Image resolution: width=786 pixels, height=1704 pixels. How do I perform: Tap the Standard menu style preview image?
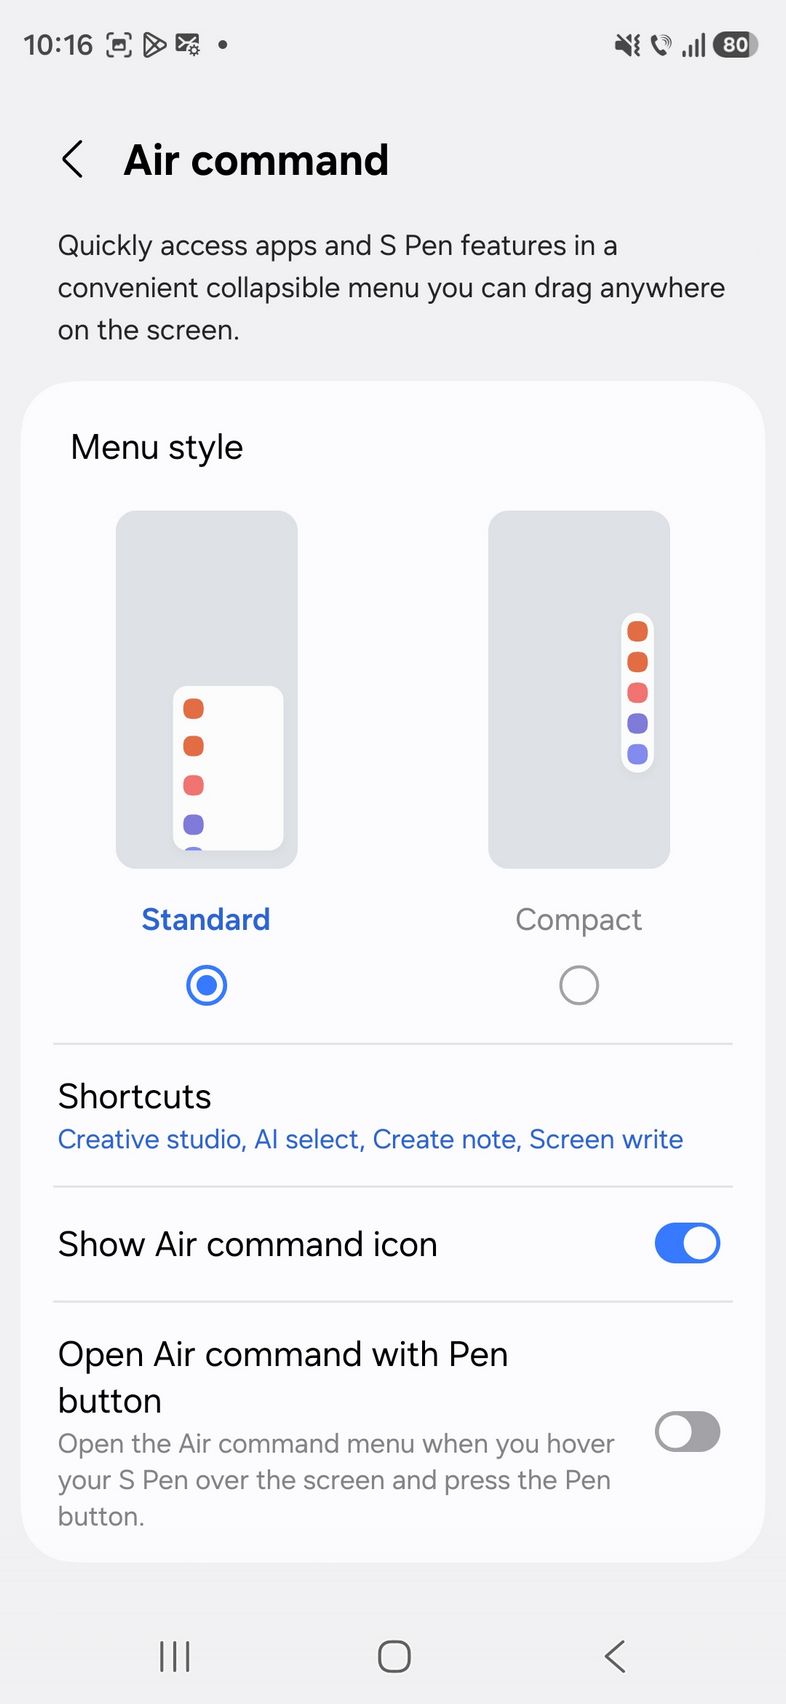tap(206, 689)
